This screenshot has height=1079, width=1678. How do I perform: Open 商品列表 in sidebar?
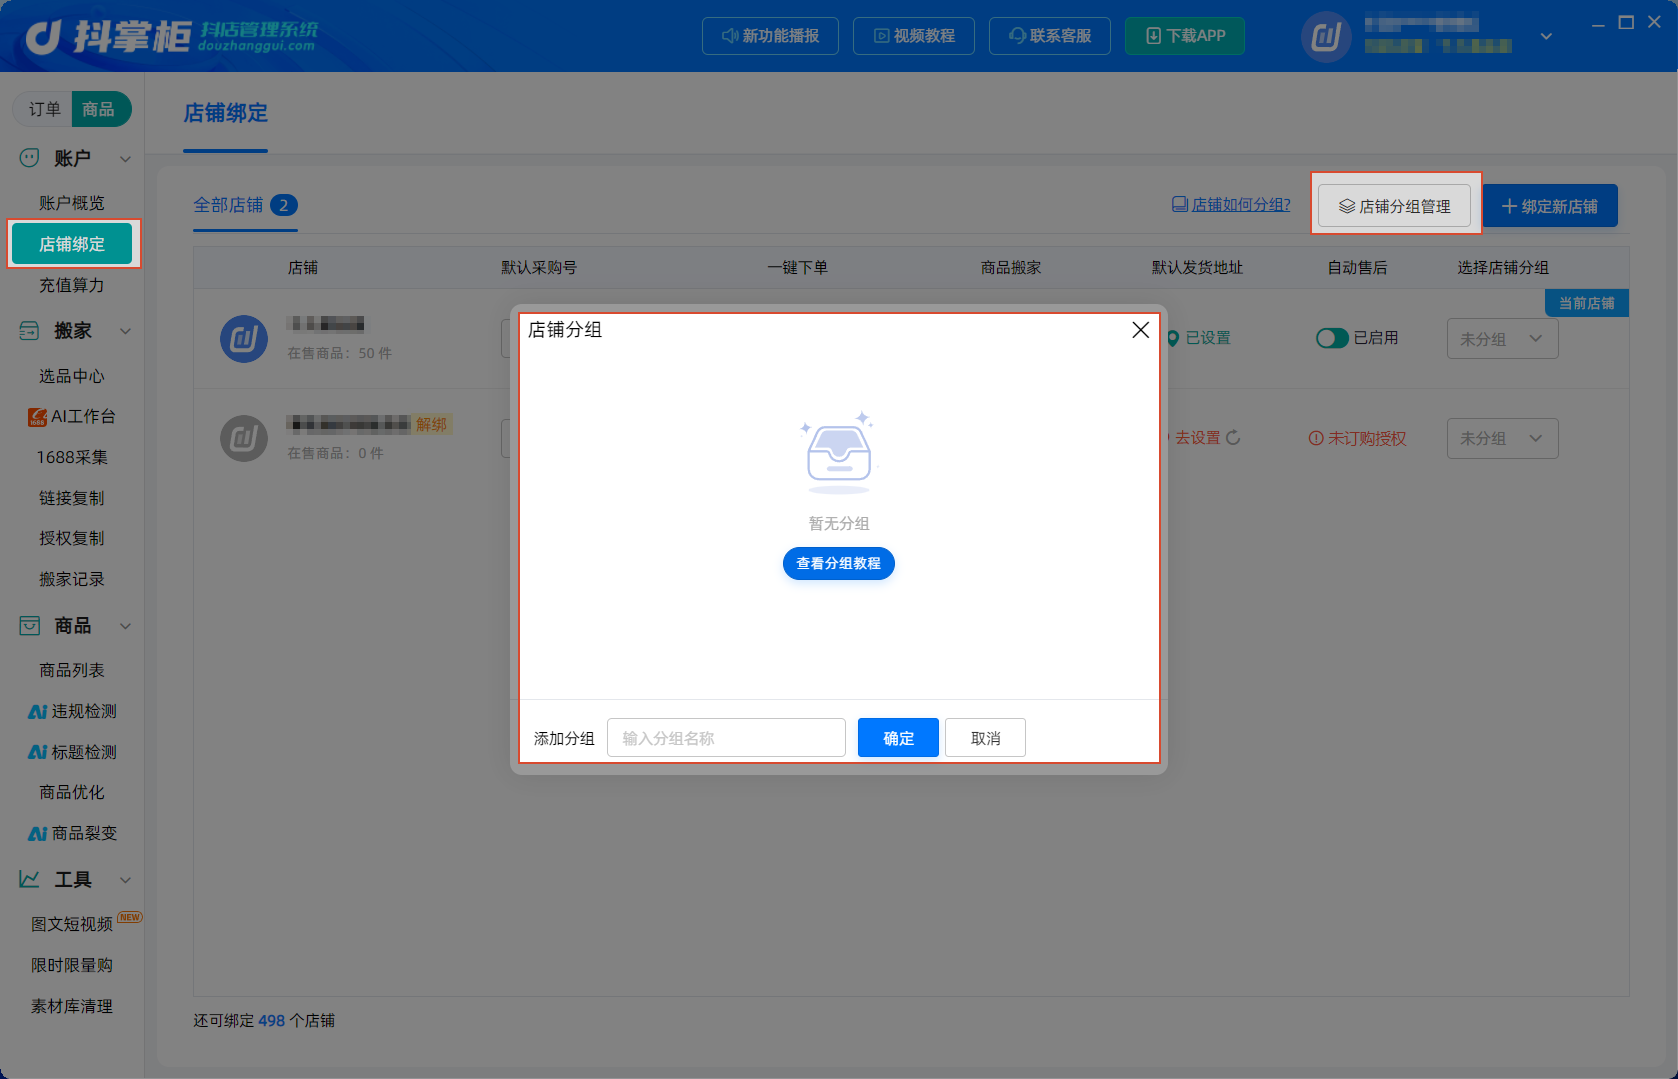(x=72, y=670)
